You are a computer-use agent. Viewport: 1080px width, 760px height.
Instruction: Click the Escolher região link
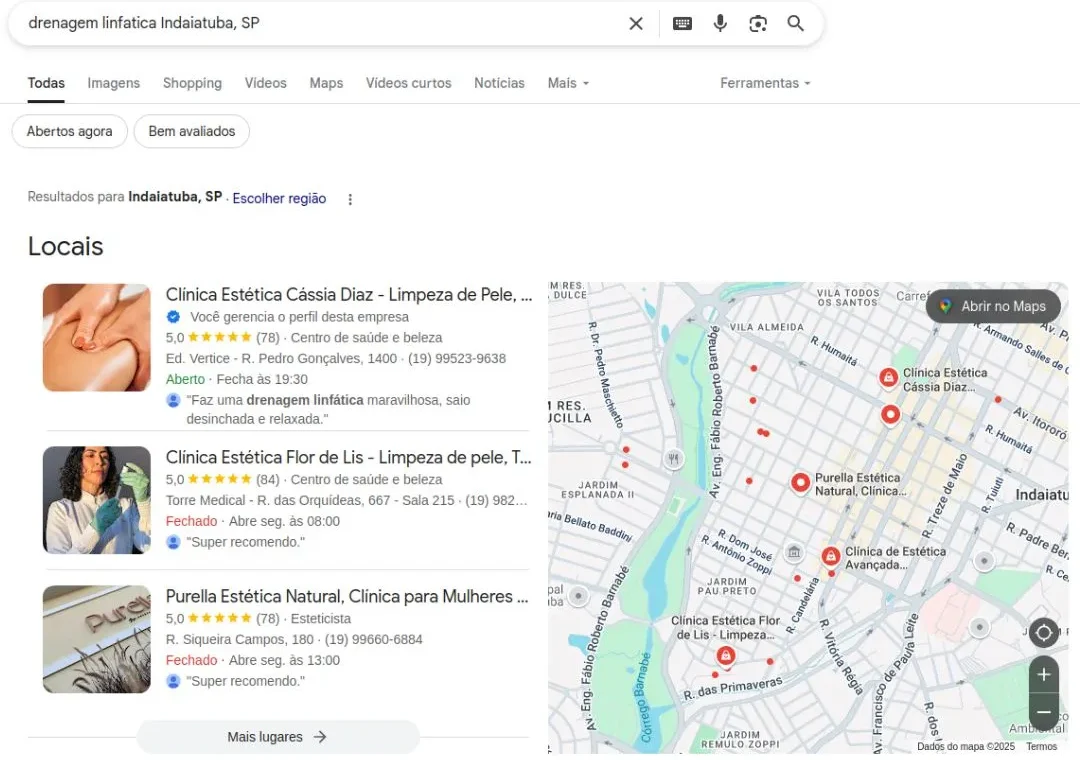tap(279, 198)
